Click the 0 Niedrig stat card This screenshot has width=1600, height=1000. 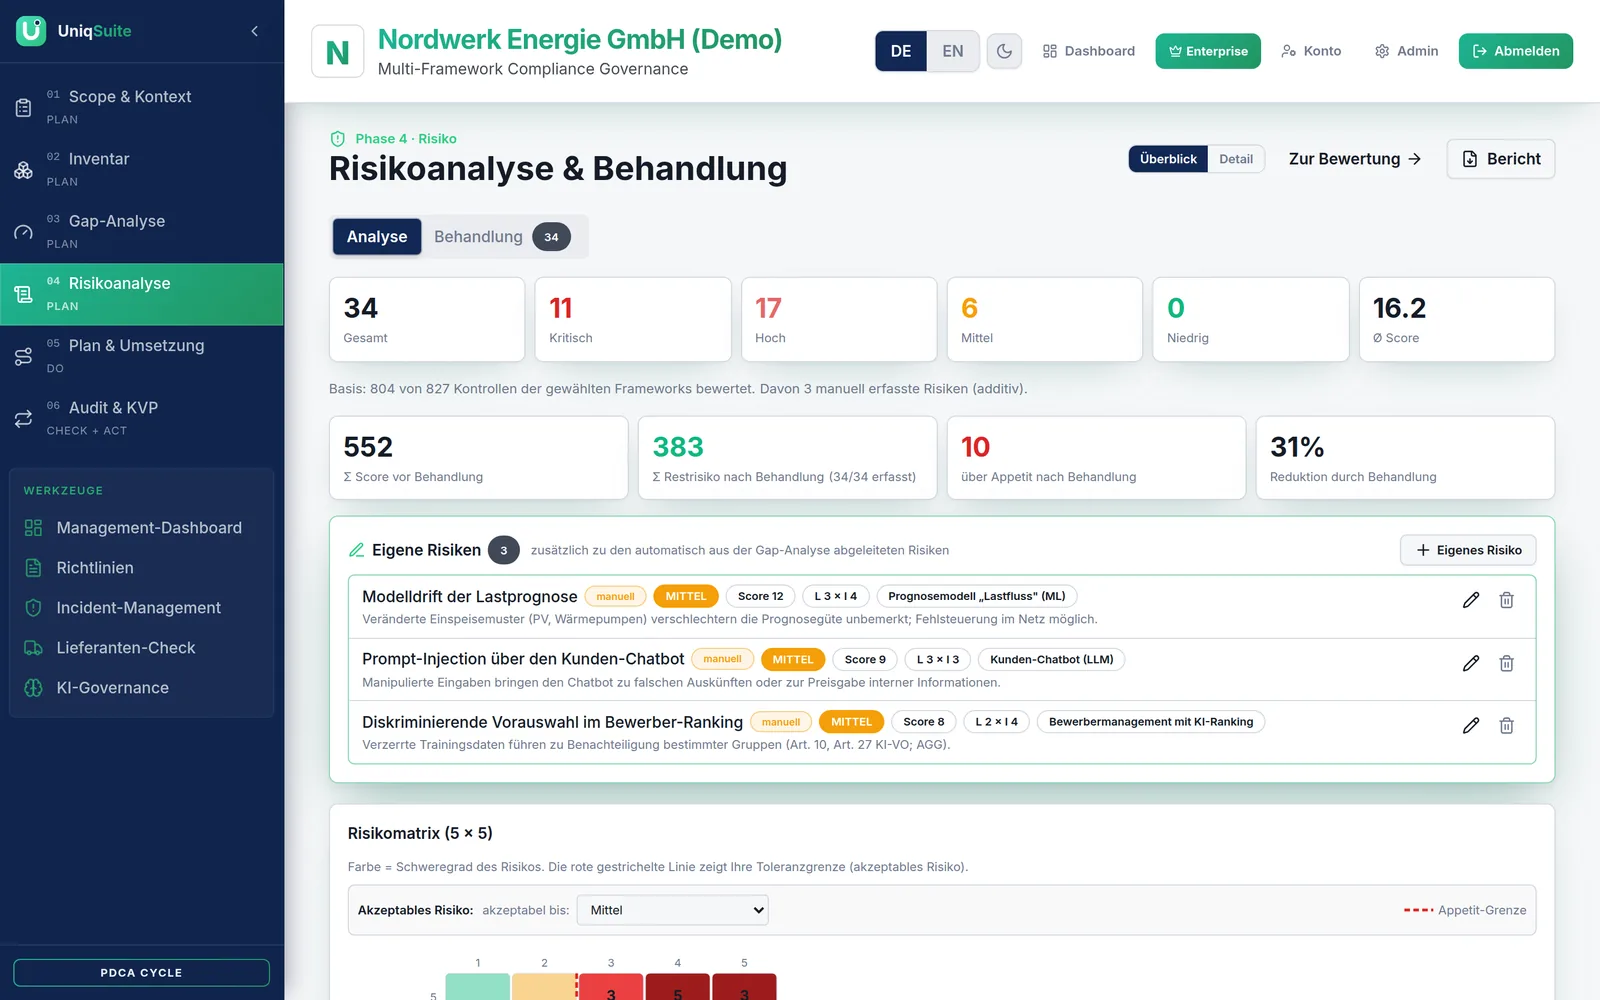point(1251,320)
